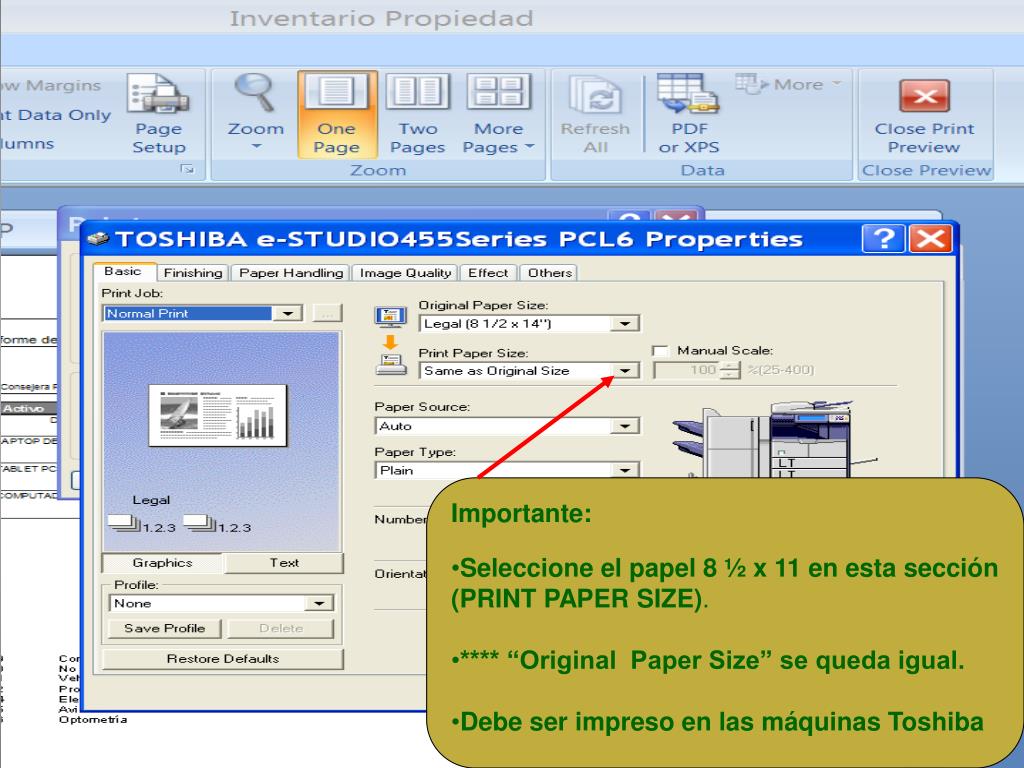Open the Profile dropdown

(319, 603)
